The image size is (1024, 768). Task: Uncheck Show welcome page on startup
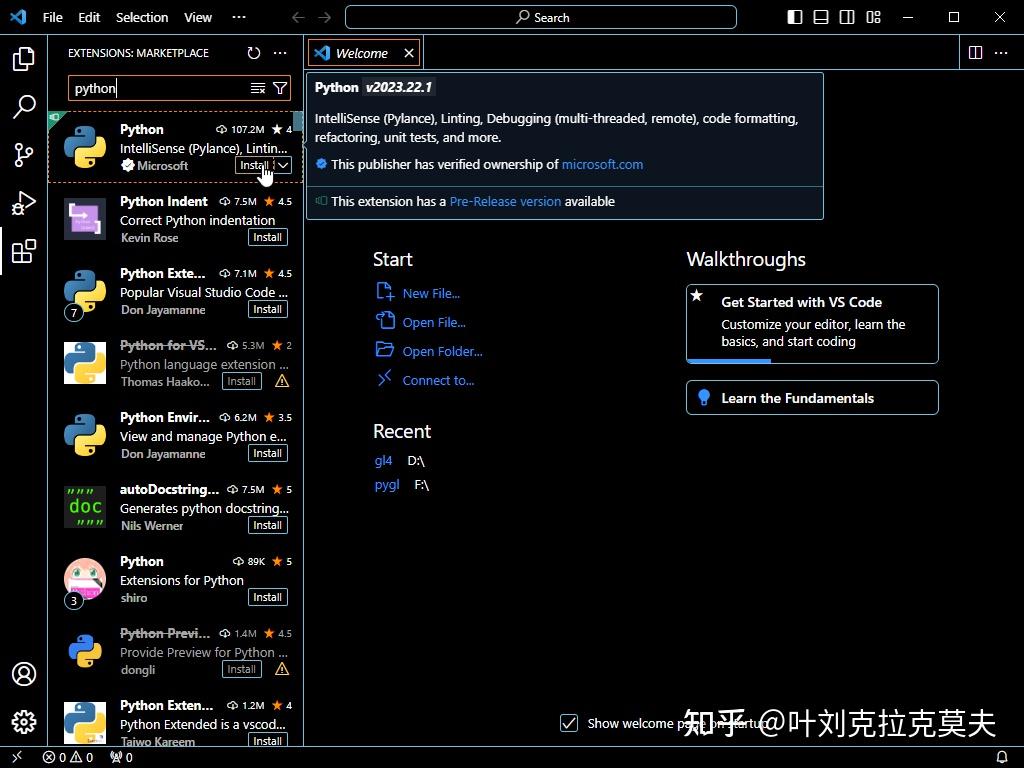(x=569, y=723)
